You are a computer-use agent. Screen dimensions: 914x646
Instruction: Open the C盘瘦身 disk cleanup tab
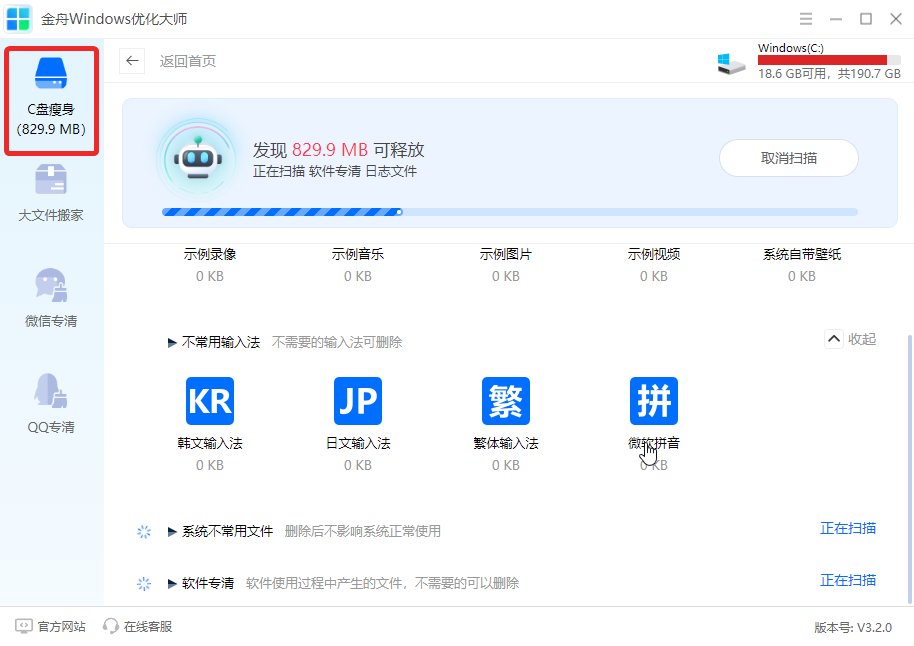(x=51, y=100)
